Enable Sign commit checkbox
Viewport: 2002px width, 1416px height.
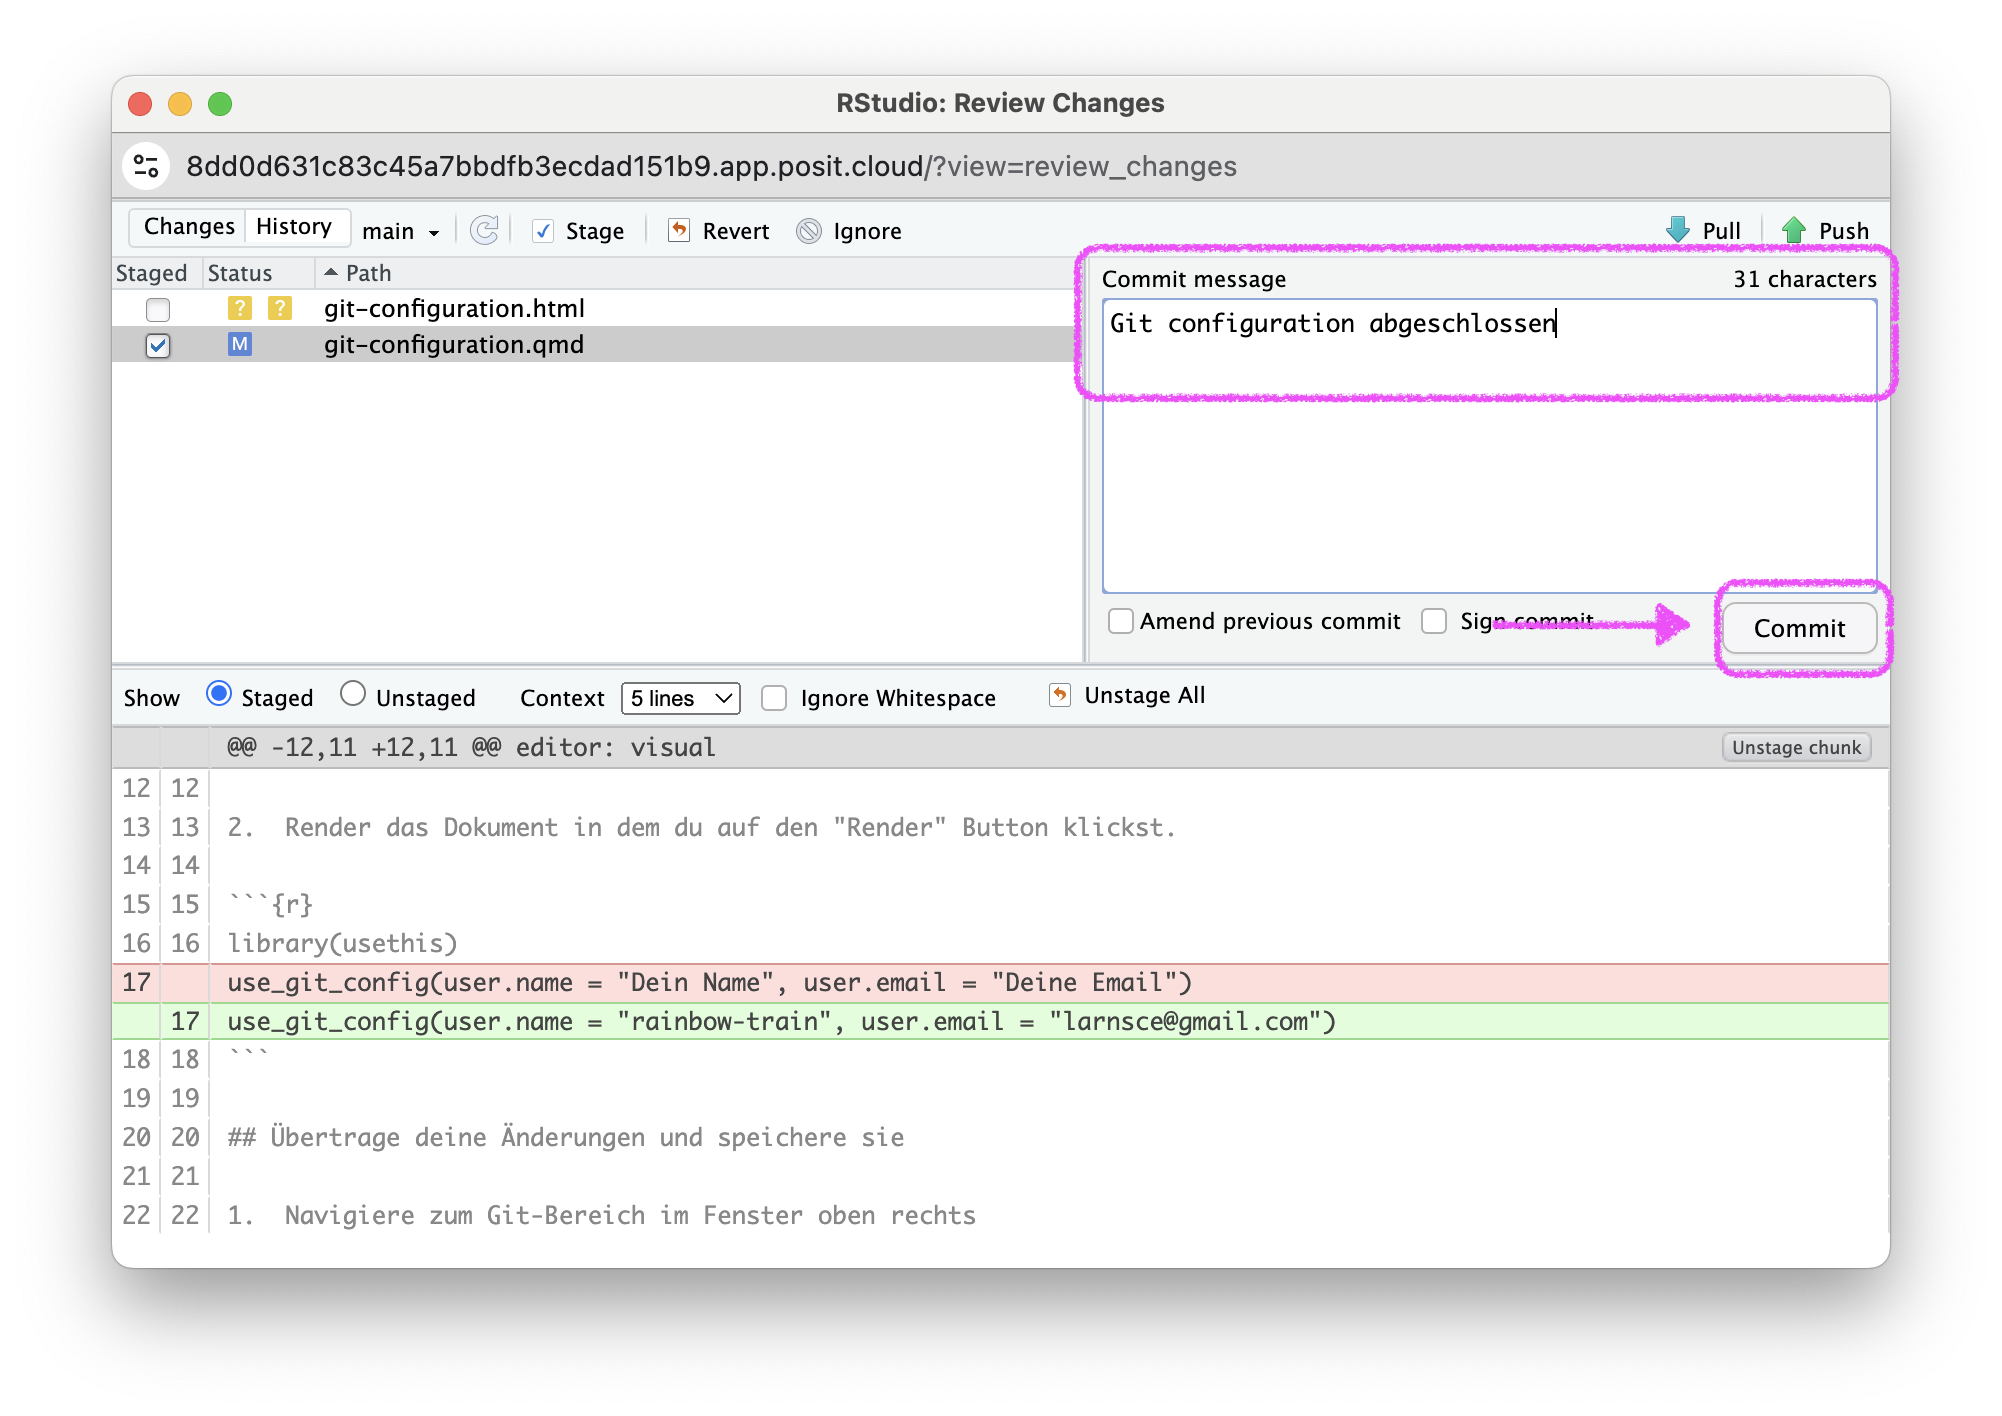click(x=1434, y=621)
